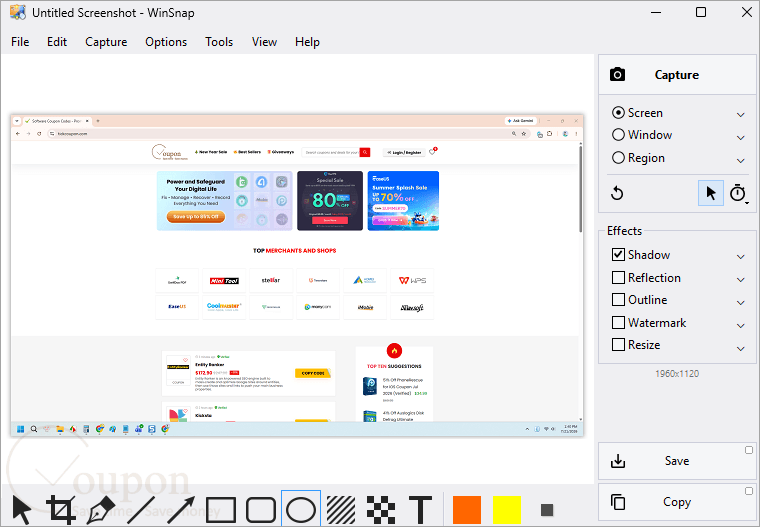Expand the Resize settings chevron
The width and height of the screenshot is (760, 527).
(x=741, y=348)
